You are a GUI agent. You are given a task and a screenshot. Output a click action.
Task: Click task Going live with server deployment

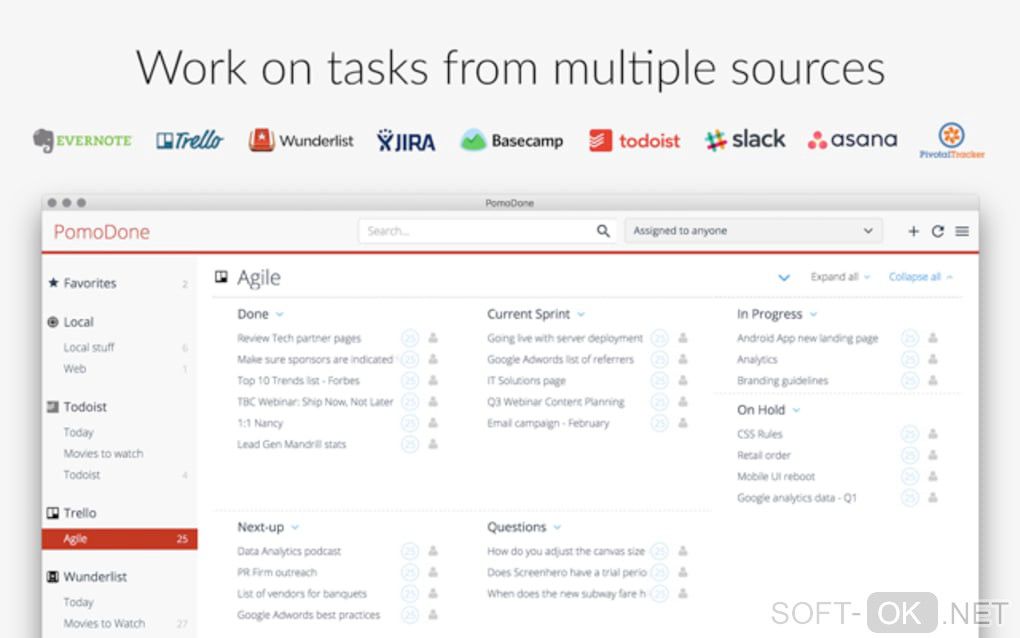[x=565, y=338]
